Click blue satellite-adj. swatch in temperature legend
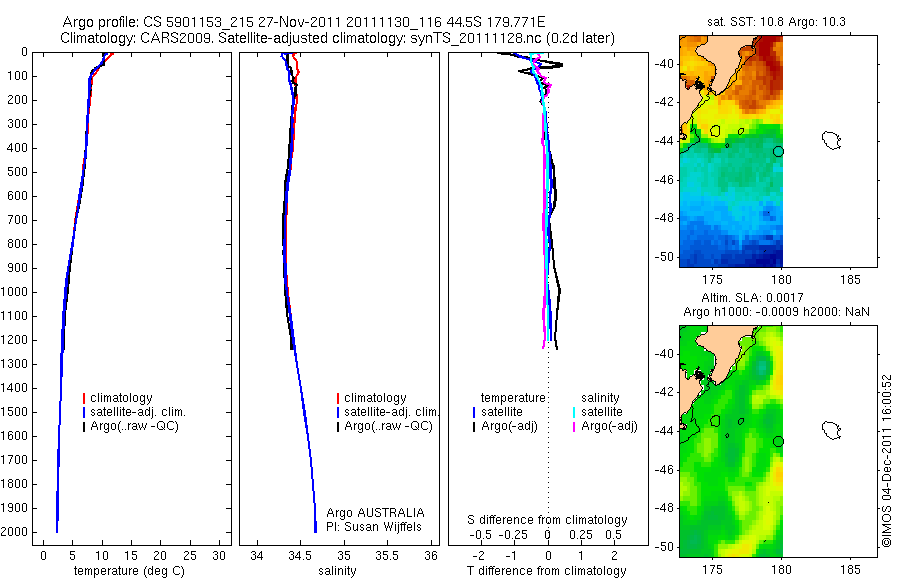900x580 pixels. pyautogui.click(x=84, y=412)
